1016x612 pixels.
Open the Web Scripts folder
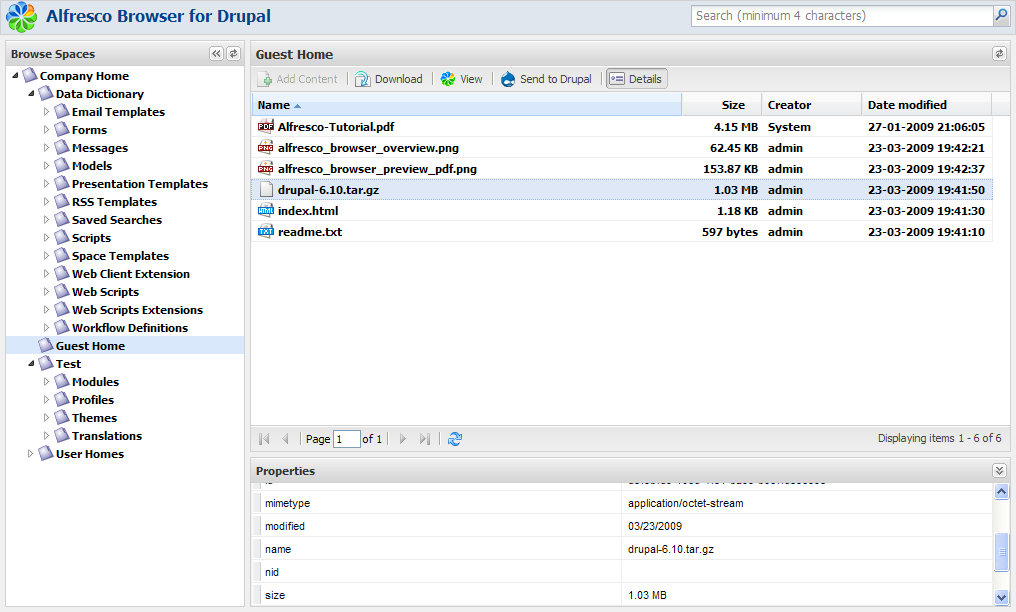105,292
